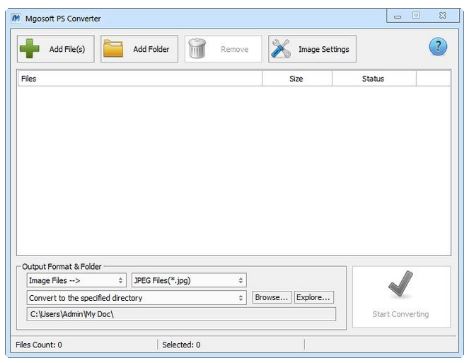Viewport: 467px width, 363px height.
Task: Click the Files Count: 0 status text
Action: coord(39,345)
